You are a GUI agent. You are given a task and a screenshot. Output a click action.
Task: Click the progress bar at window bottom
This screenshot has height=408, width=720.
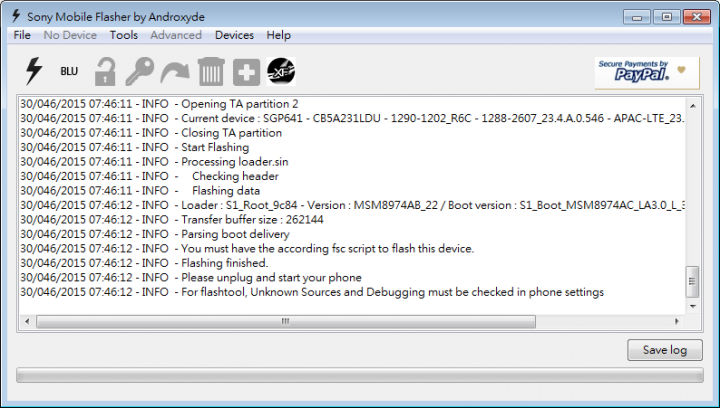tap(360, 375)
